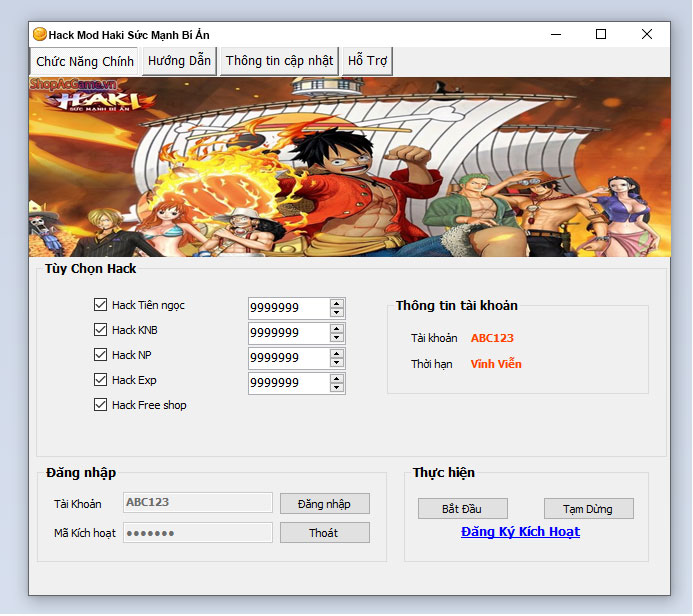Increase Hack Tiên ngọc value with up arrow
Viewport: 693px width, 616px height.
point(337,304)
